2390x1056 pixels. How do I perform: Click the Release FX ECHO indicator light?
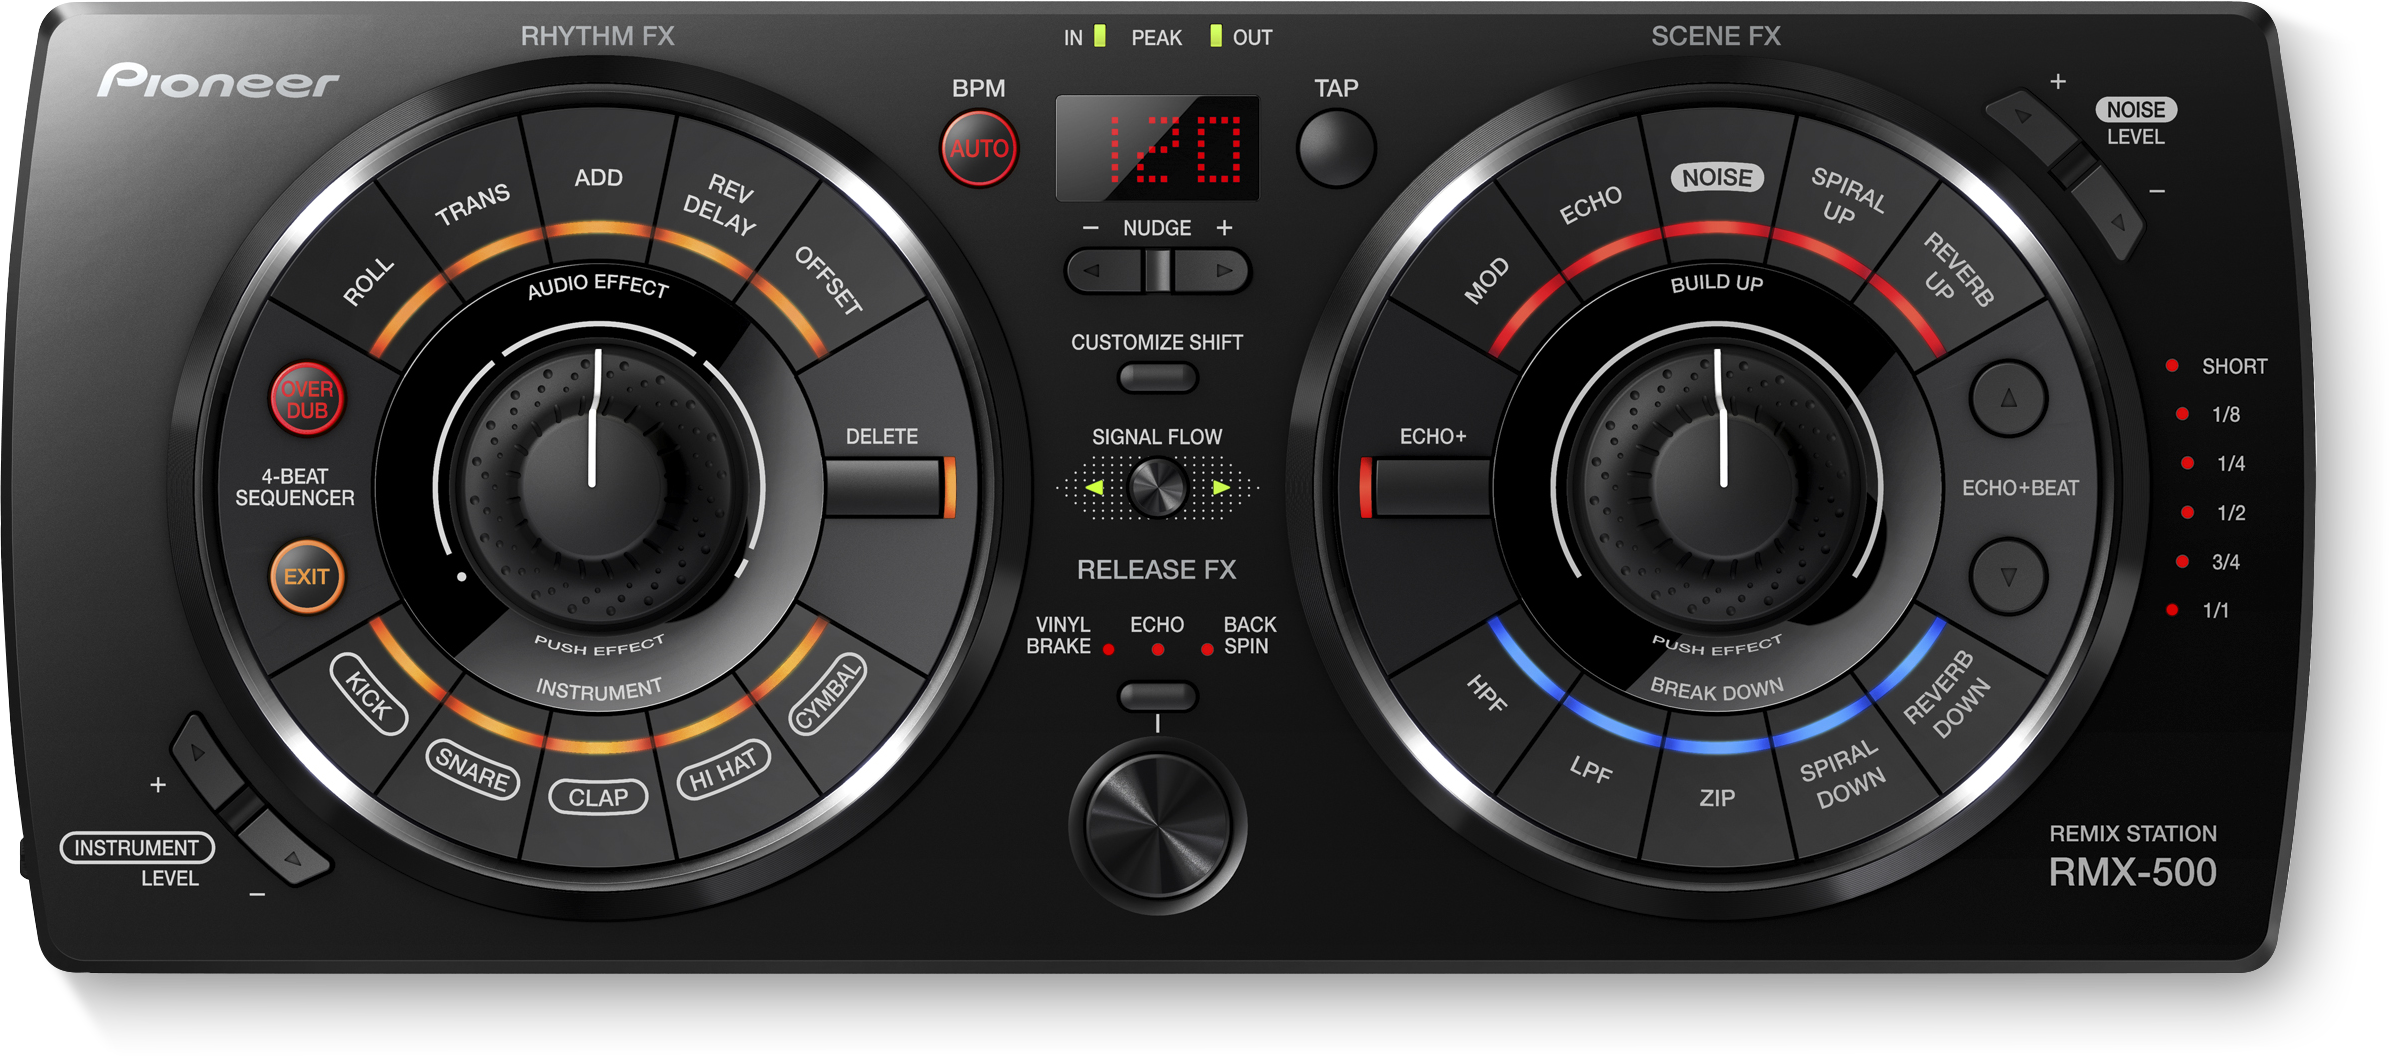tap(1157, 649)
